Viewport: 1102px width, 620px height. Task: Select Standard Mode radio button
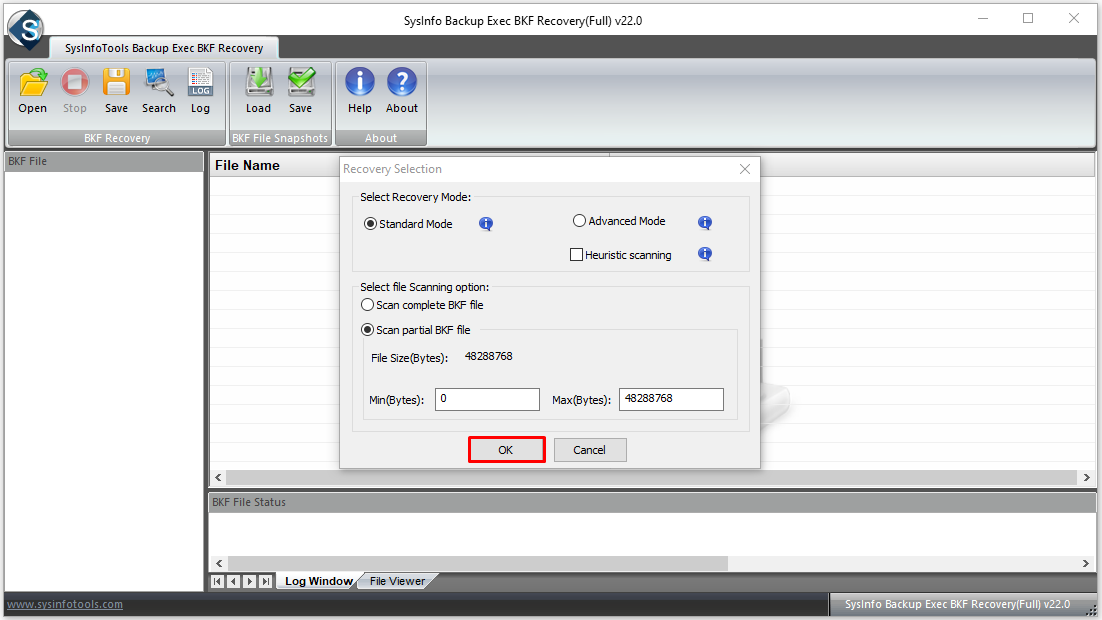pos(370,224)
